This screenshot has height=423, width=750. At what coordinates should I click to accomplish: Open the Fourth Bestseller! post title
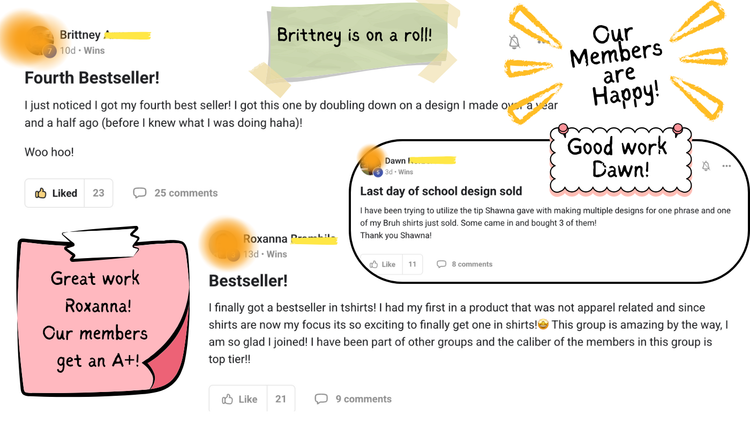(92, 75)
